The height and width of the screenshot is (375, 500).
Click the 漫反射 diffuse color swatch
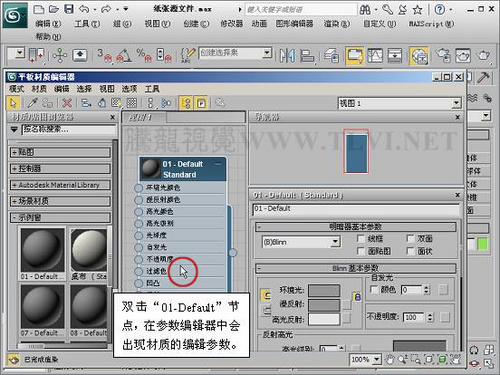click(324, 305)
